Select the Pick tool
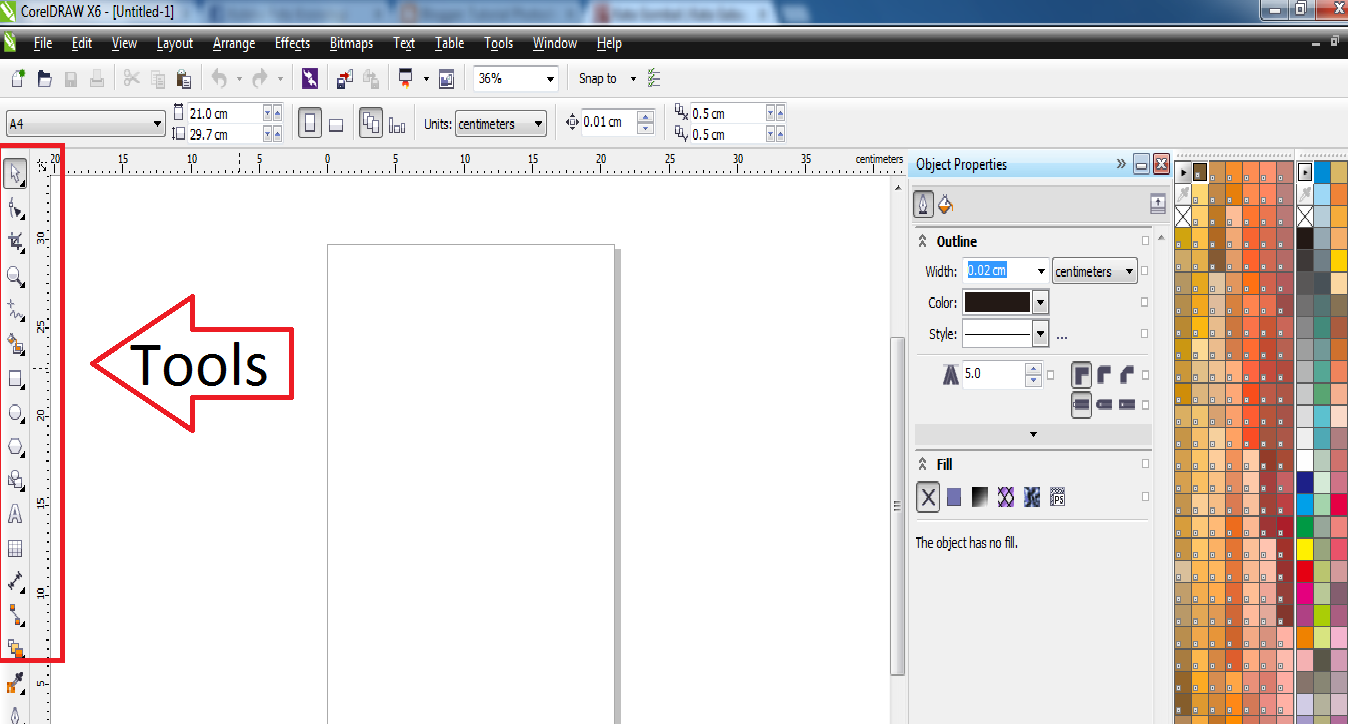Screen dimensions: 1348x724 tap(15, 174)
